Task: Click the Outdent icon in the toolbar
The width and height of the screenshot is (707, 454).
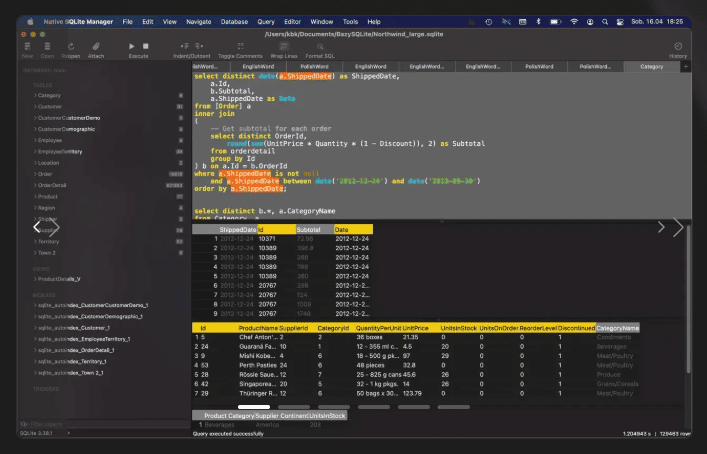Action: click(199, 46)
